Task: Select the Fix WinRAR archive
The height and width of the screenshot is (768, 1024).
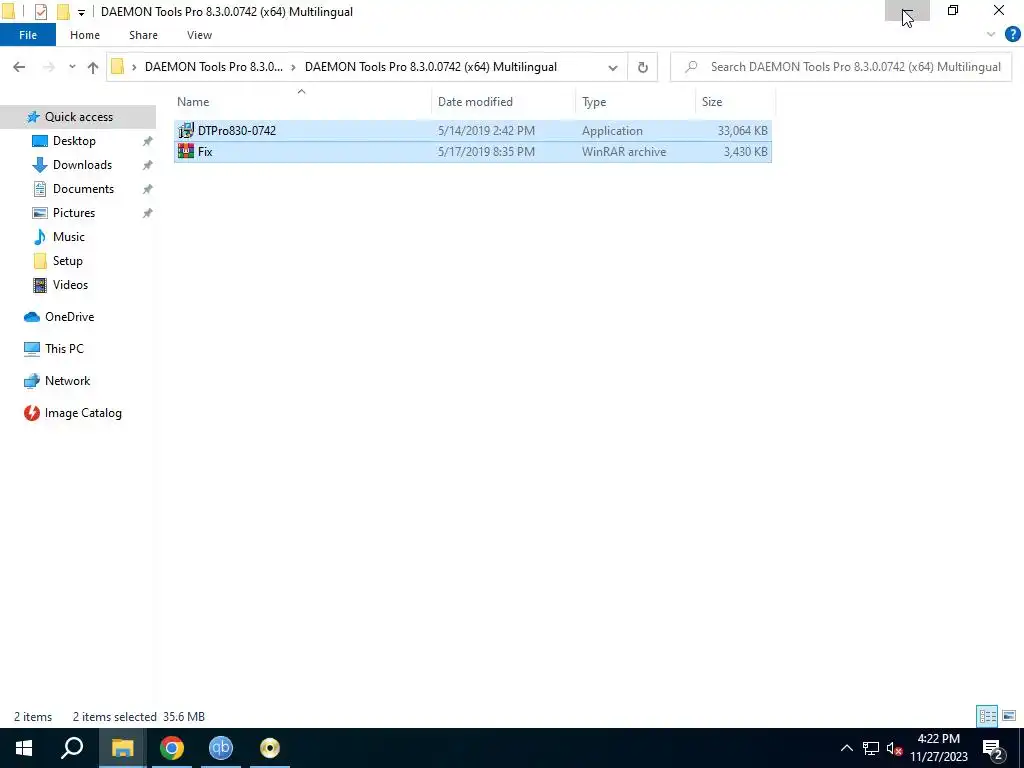Action: pyautogui.click(x=473, y=152)
